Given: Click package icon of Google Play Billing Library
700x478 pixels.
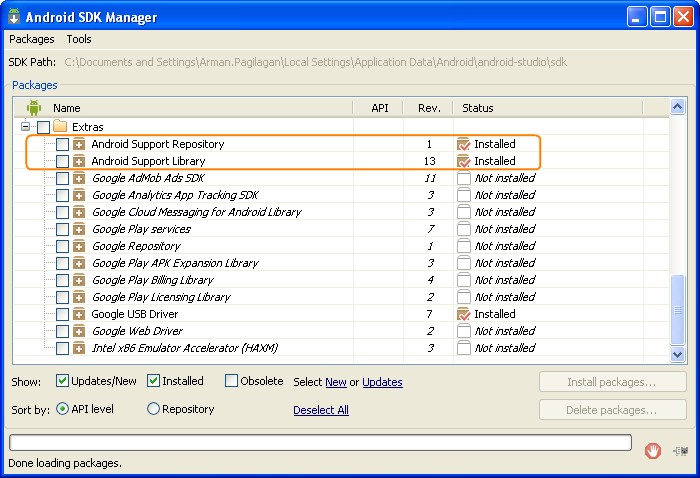Looking at the screenshot, I should point(79,280).
